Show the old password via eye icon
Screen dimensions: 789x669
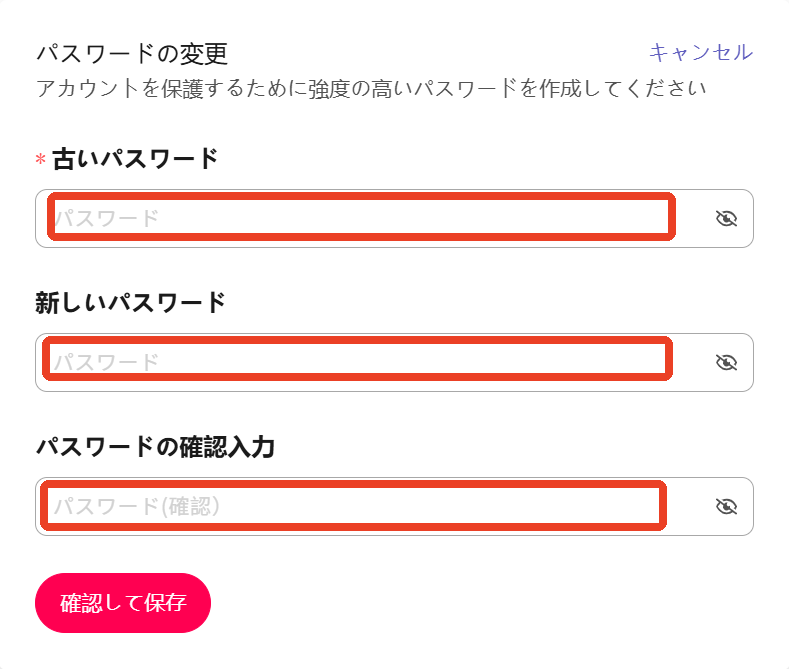point(726,218)
